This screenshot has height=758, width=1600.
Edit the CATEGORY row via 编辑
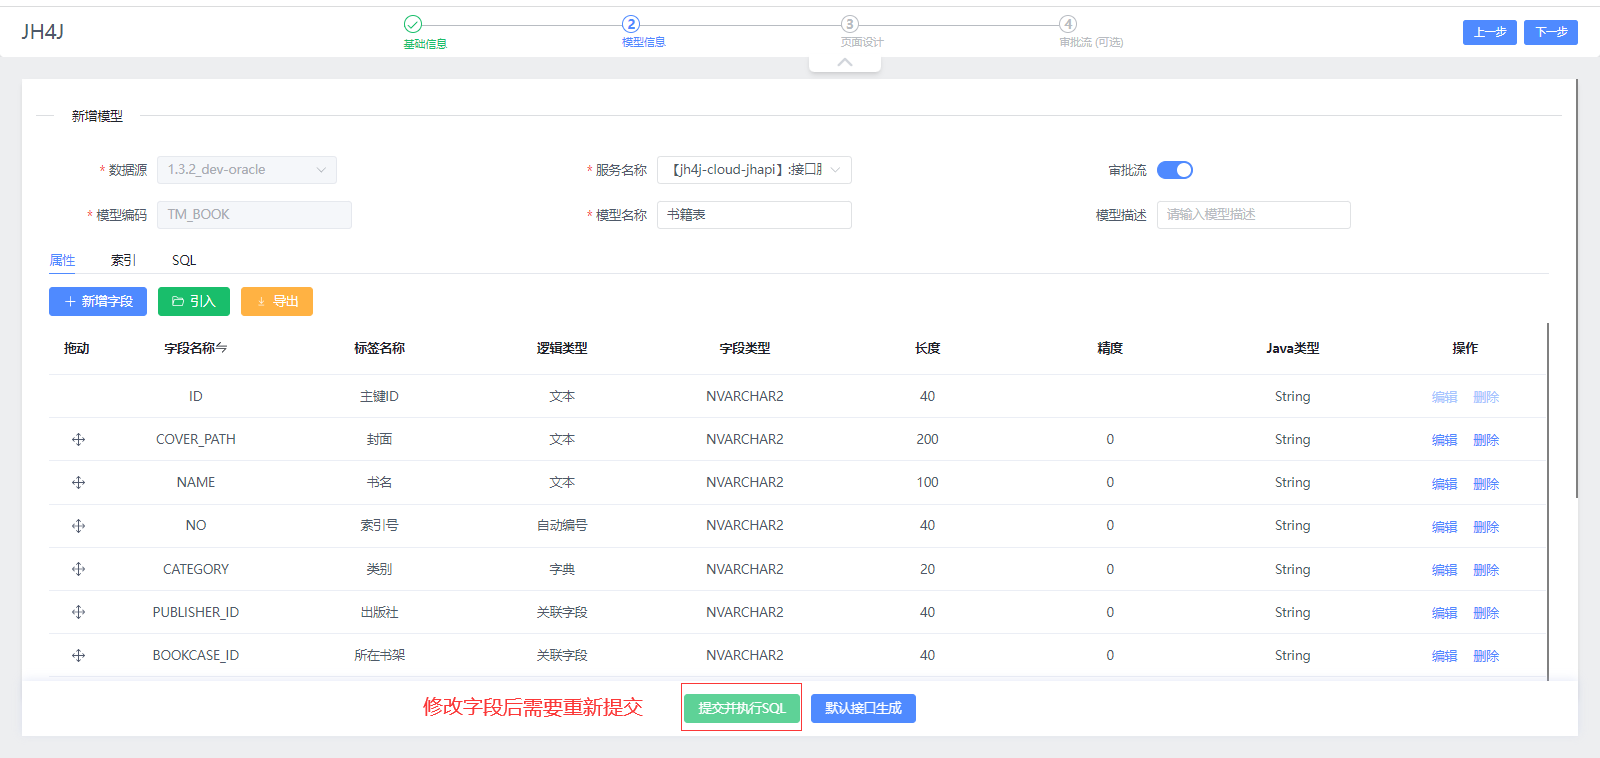[x=1445, y=570]
